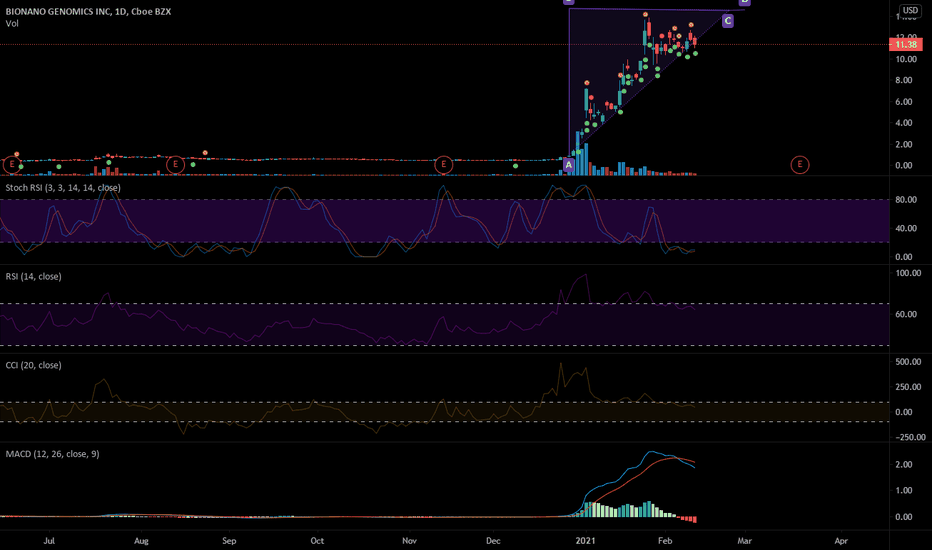Open the USD currency selector
This screenshot has width=932, height=550.
pyautogui.click(x=910, y=10)
